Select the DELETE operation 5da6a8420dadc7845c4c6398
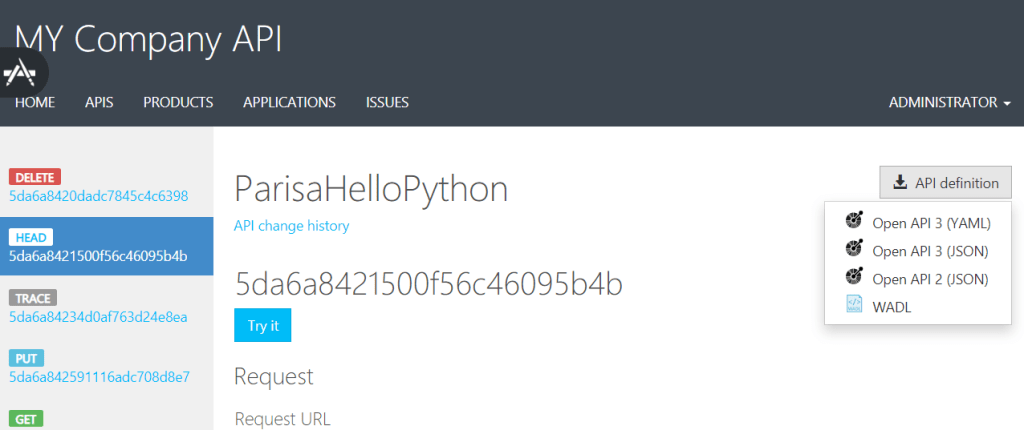Viewport: 1024px width, 430px height. click(98, 196)
